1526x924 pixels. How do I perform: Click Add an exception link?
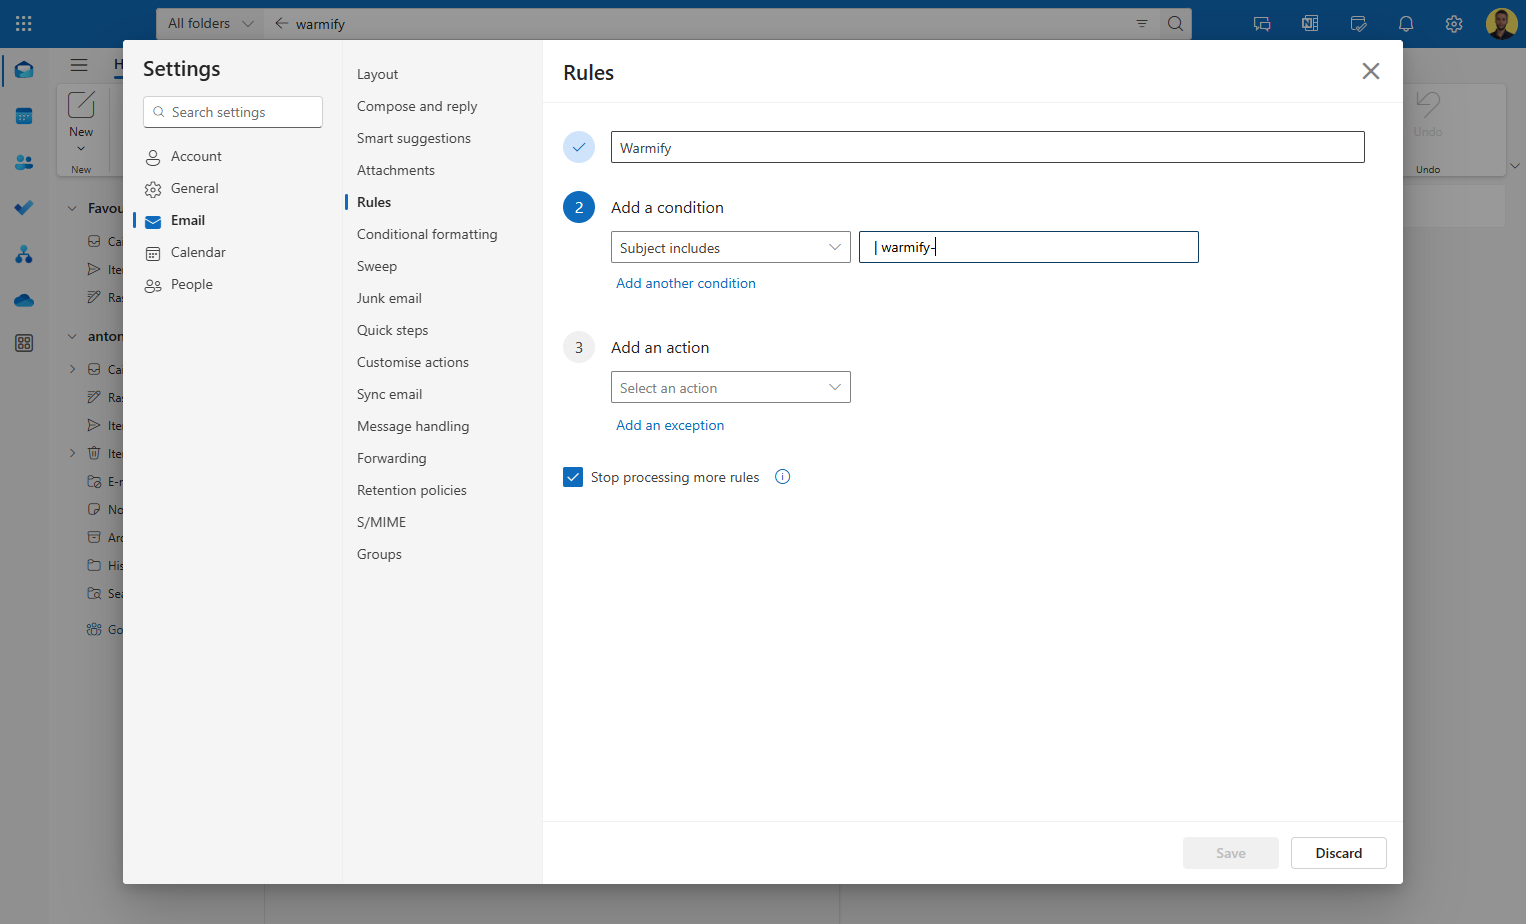[670, 425]
